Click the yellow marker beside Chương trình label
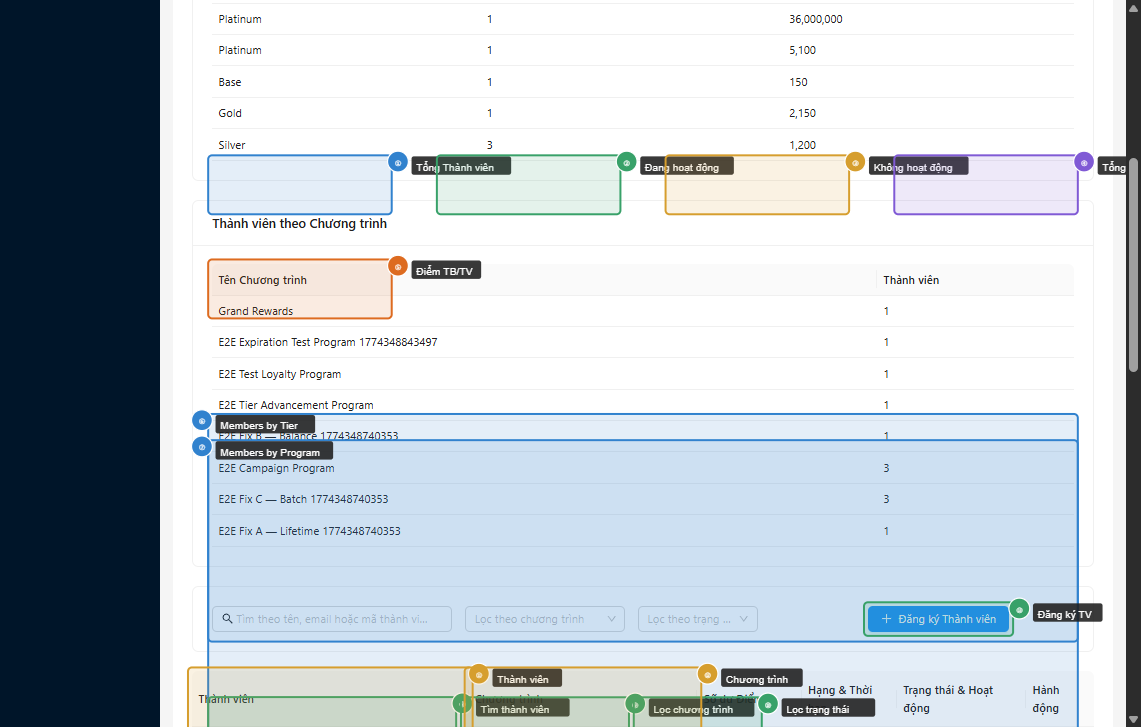 tap(707, 675)
